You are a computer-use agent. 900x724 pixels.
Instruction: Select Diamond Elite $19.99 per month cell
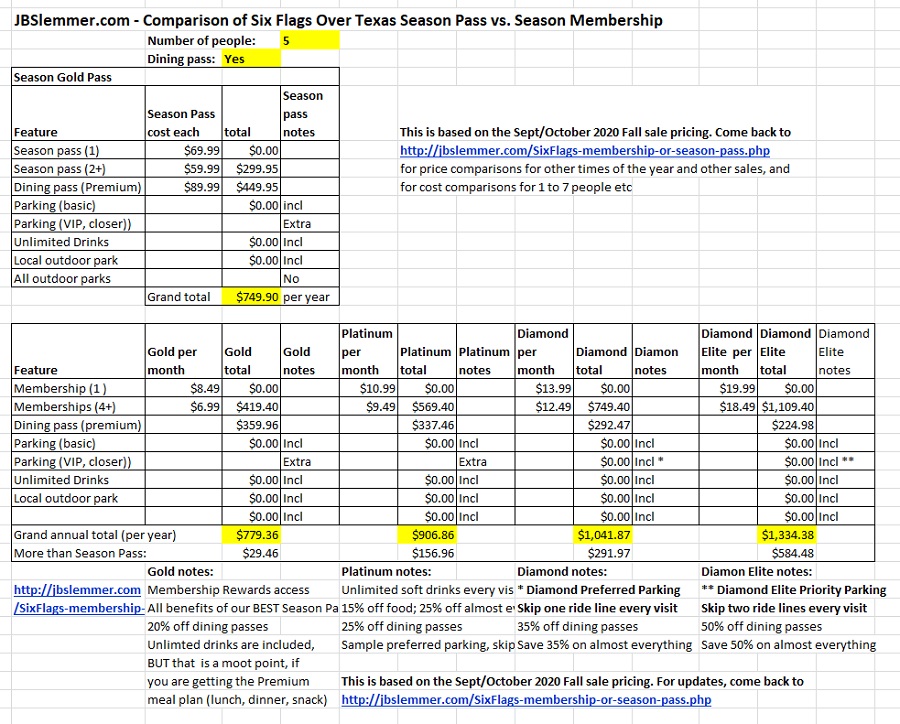tap(728, 389)
